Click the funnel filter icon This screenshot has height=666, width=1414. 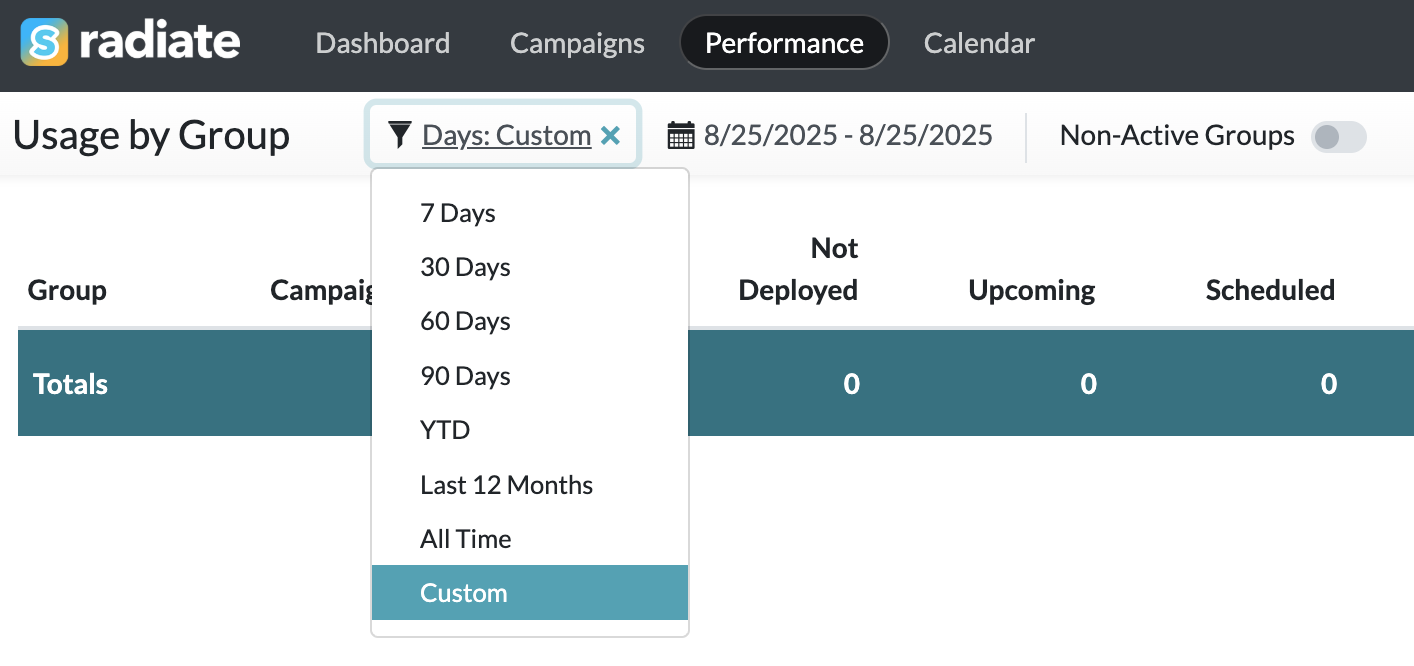coord(400,135)
